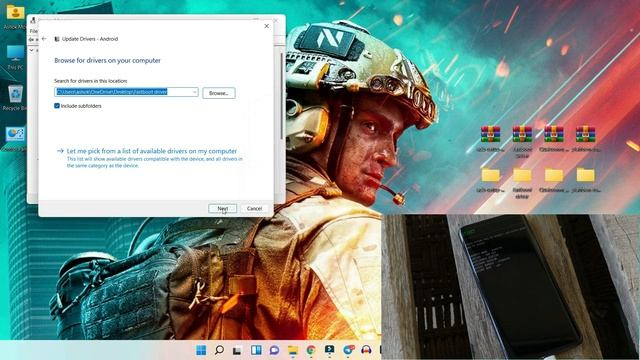
Task: Click Device Manager's vertical scrollbar
Action: (x=281, y=96)
